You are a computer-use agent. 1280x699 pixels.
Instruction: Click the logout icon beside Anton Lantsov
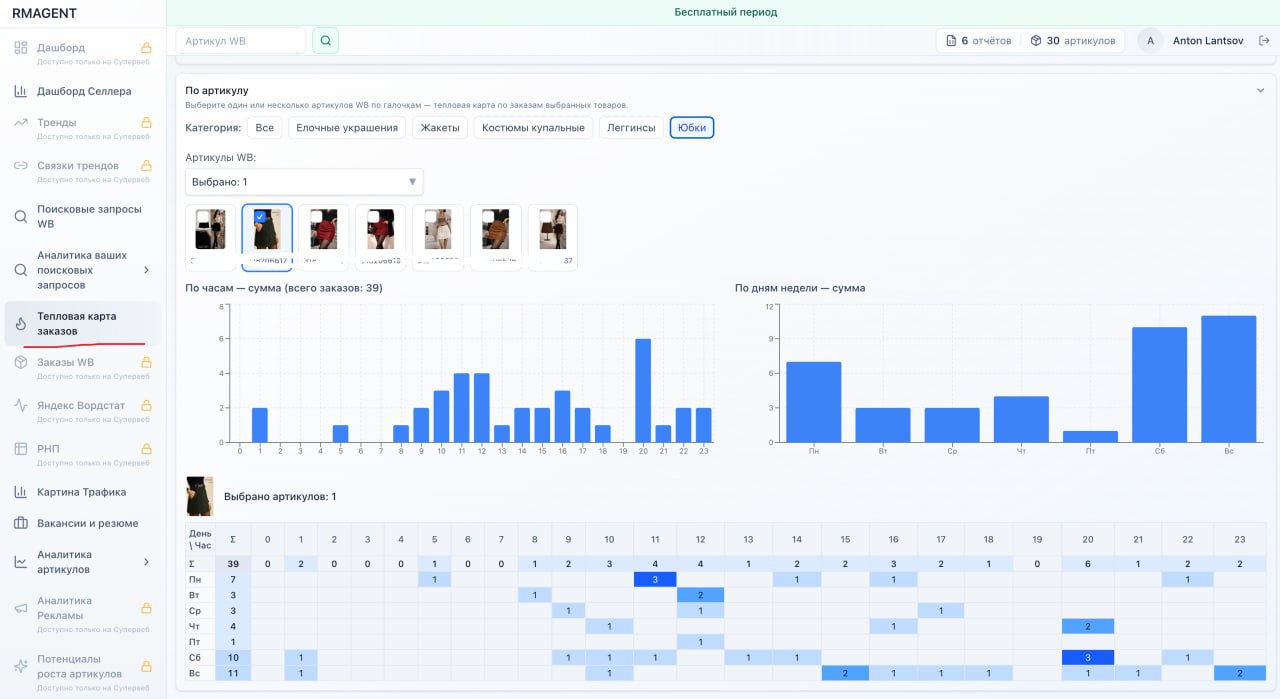pos(1264,41)
